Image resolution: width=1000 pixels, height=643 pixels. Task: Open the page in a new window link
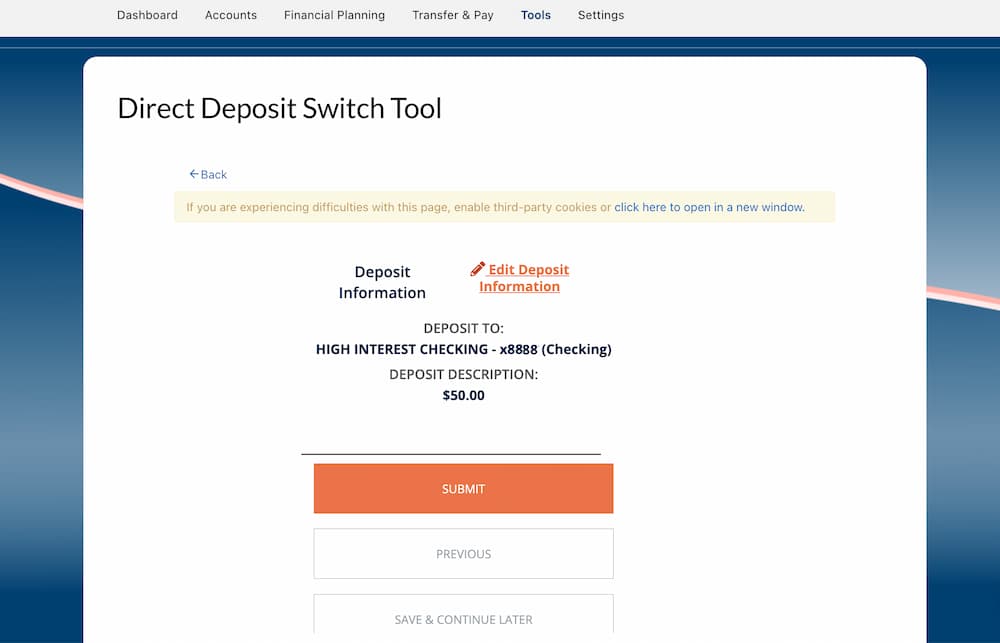(709, 207)
